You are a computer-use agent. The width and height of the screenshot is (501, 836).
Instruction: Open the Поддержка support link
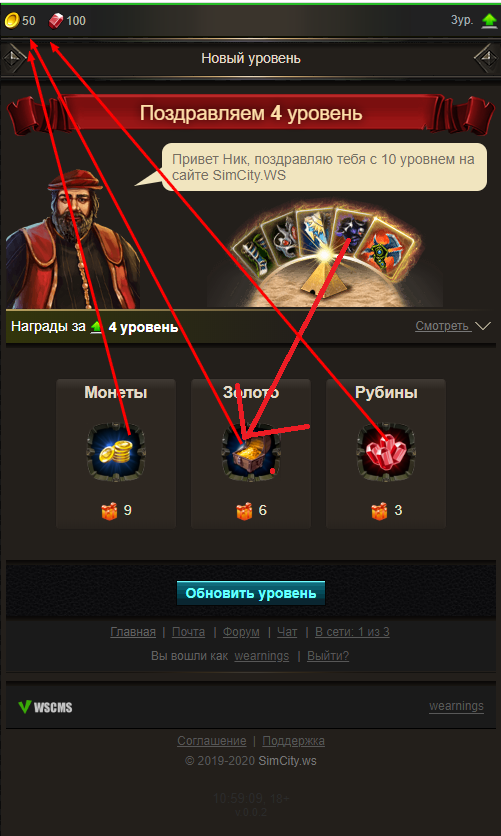point(293,741)
